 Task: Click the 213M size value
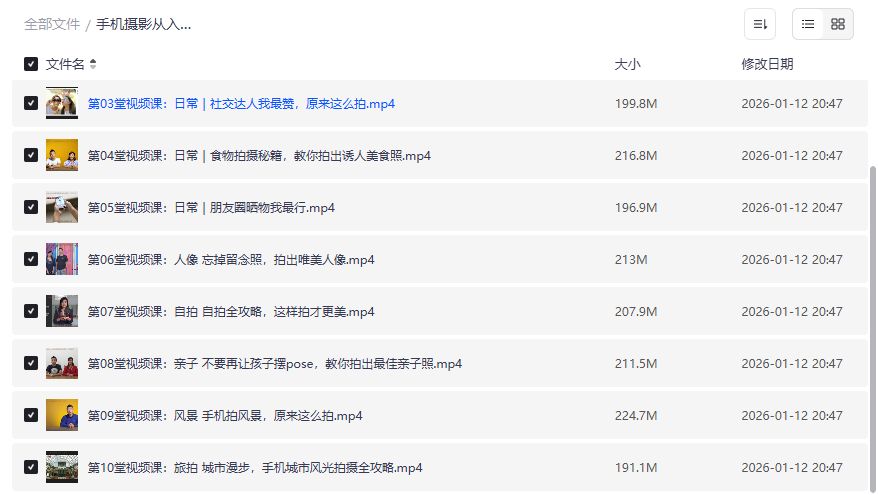[631, 260]
